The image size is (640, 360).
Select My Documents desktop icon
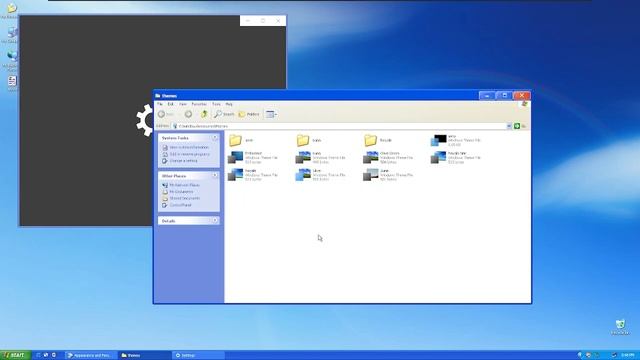point(11,11)
